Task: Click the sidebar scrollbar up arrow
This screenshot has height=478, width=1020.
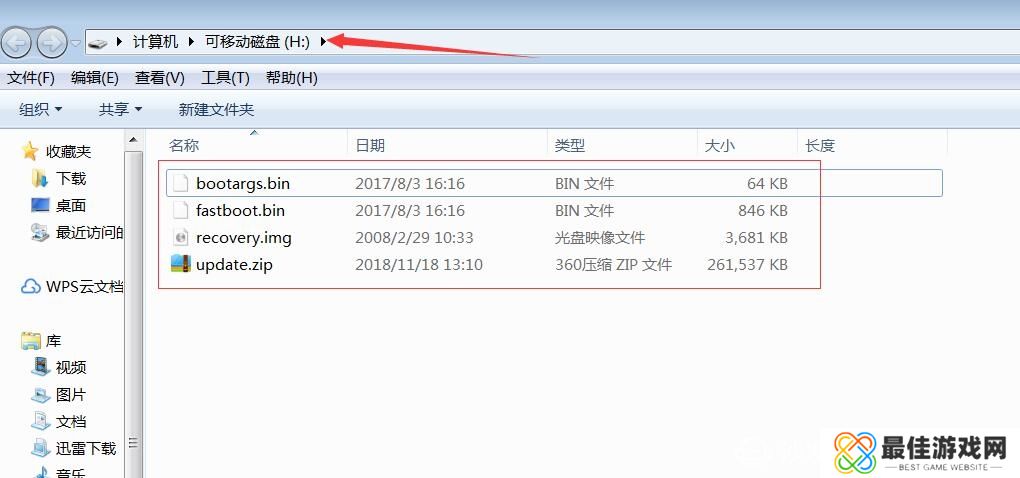Action: pos(133,140)
